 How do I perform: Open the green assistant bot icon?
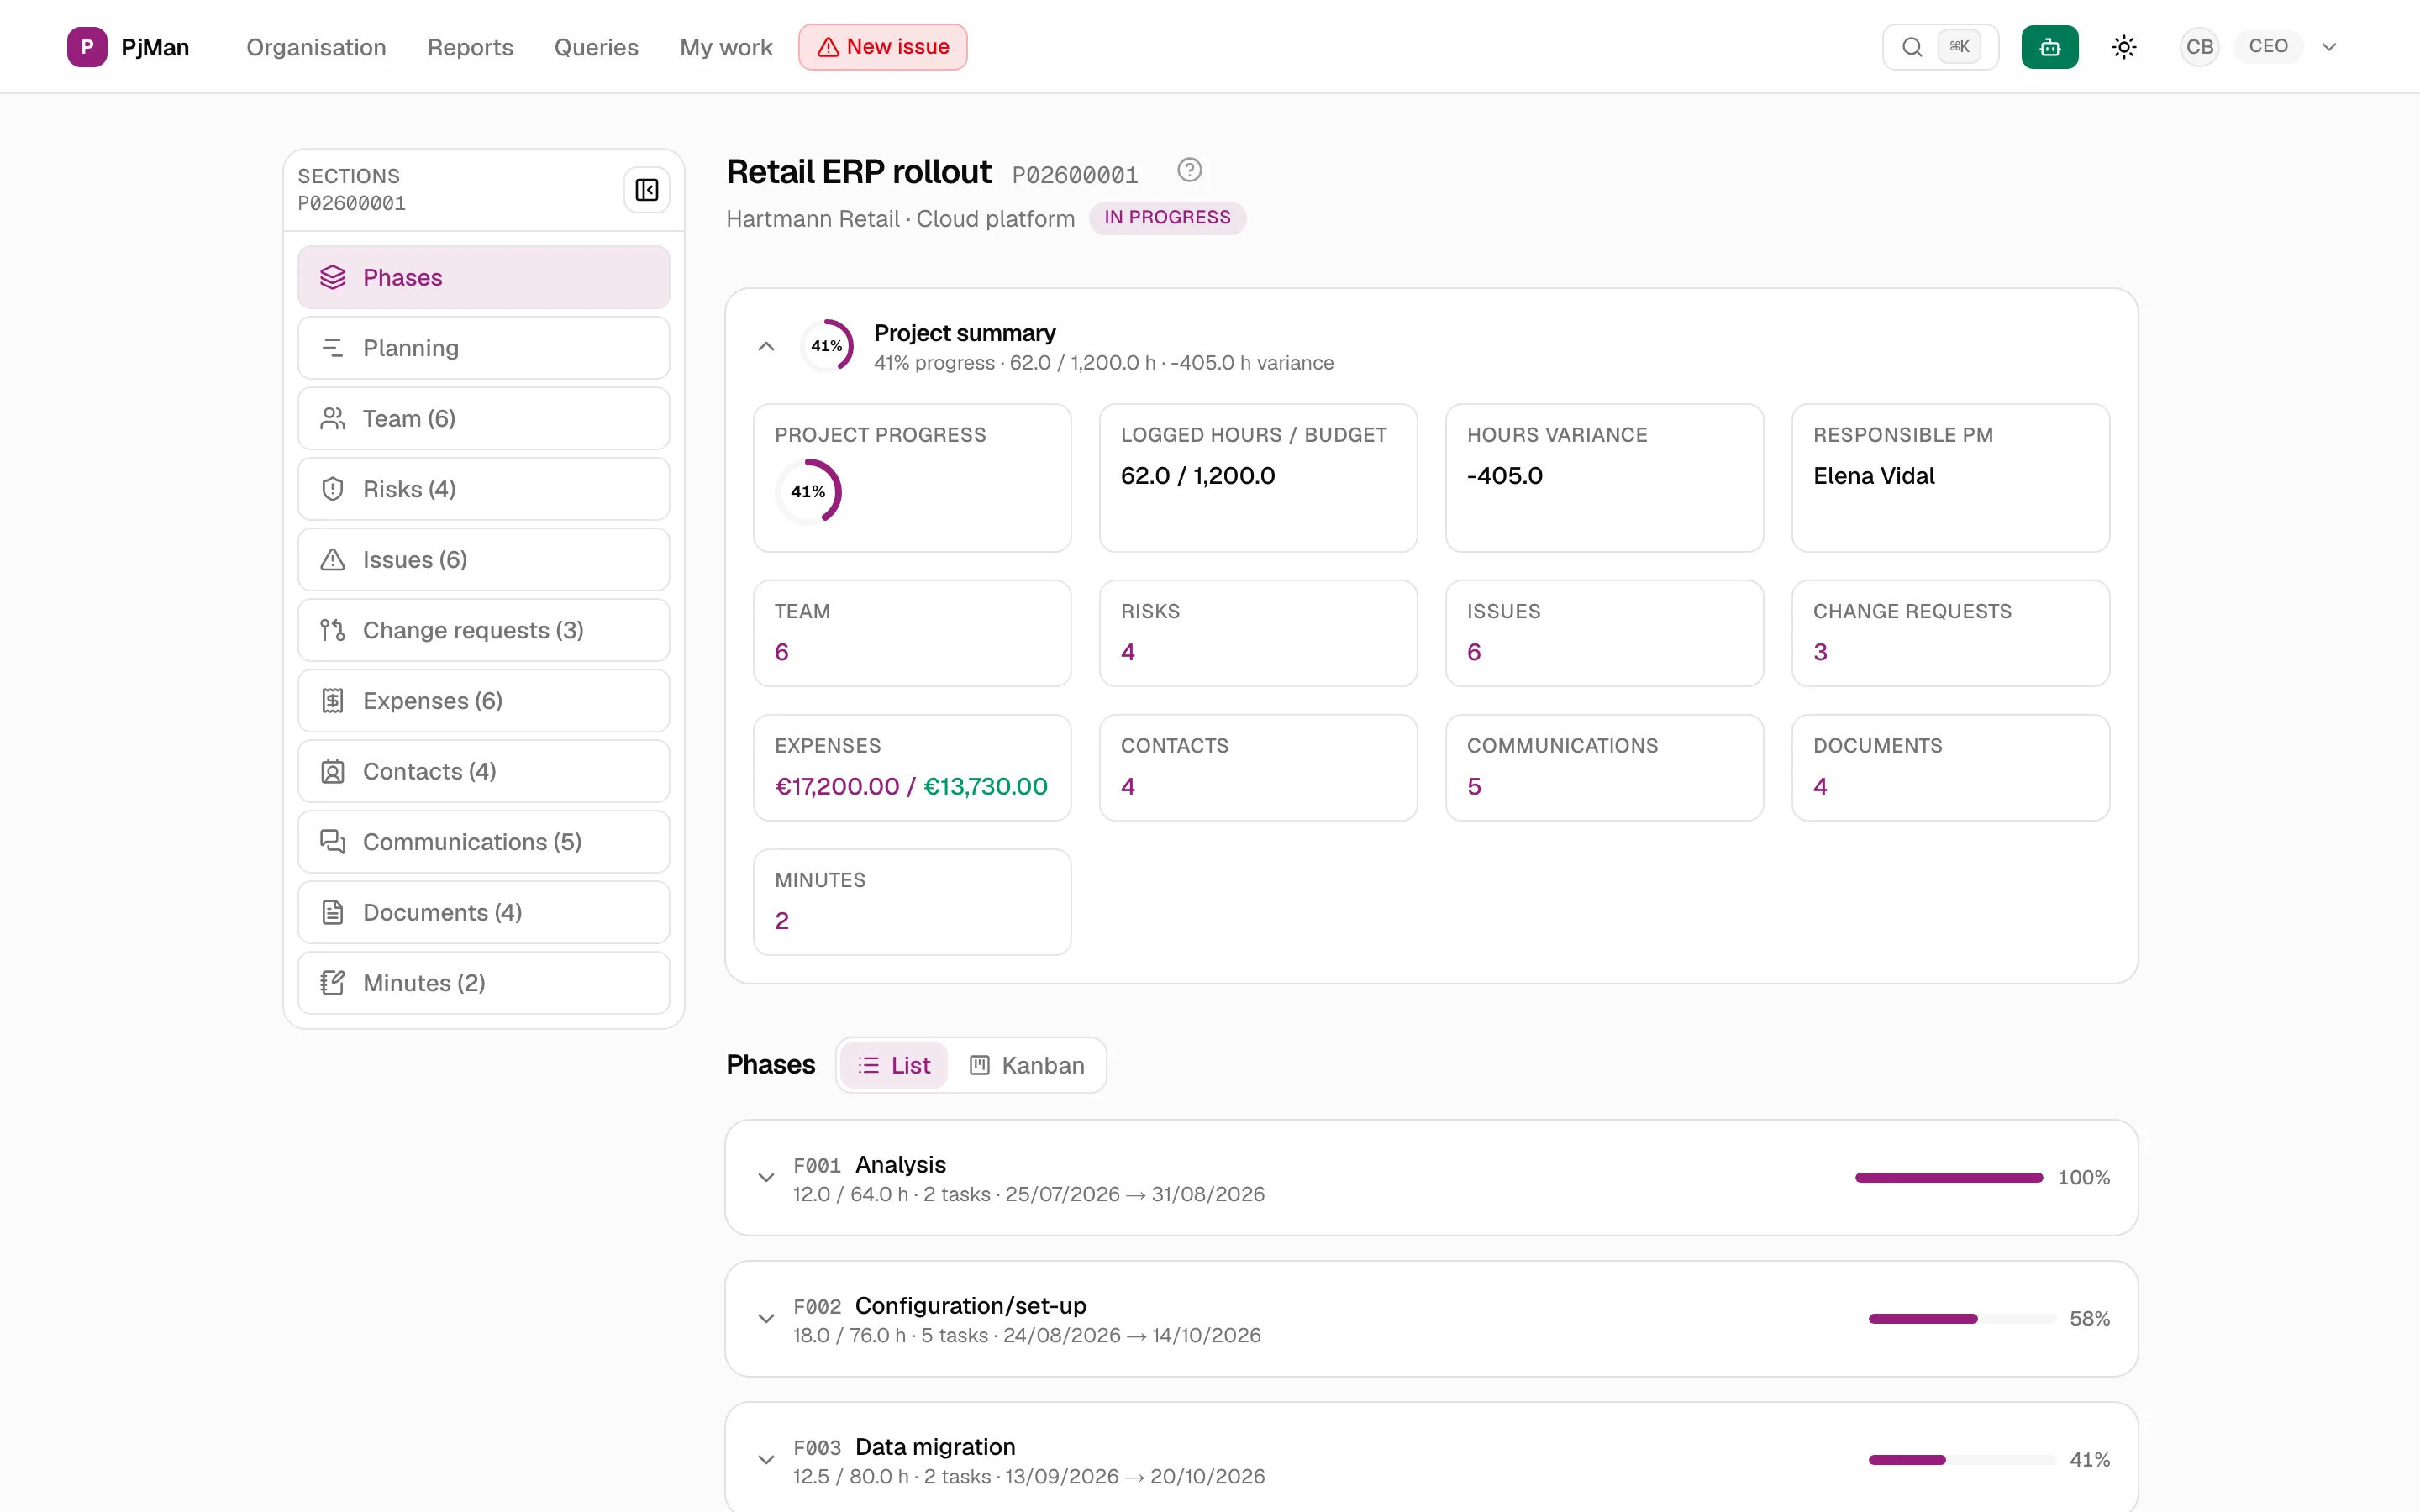2049,47
